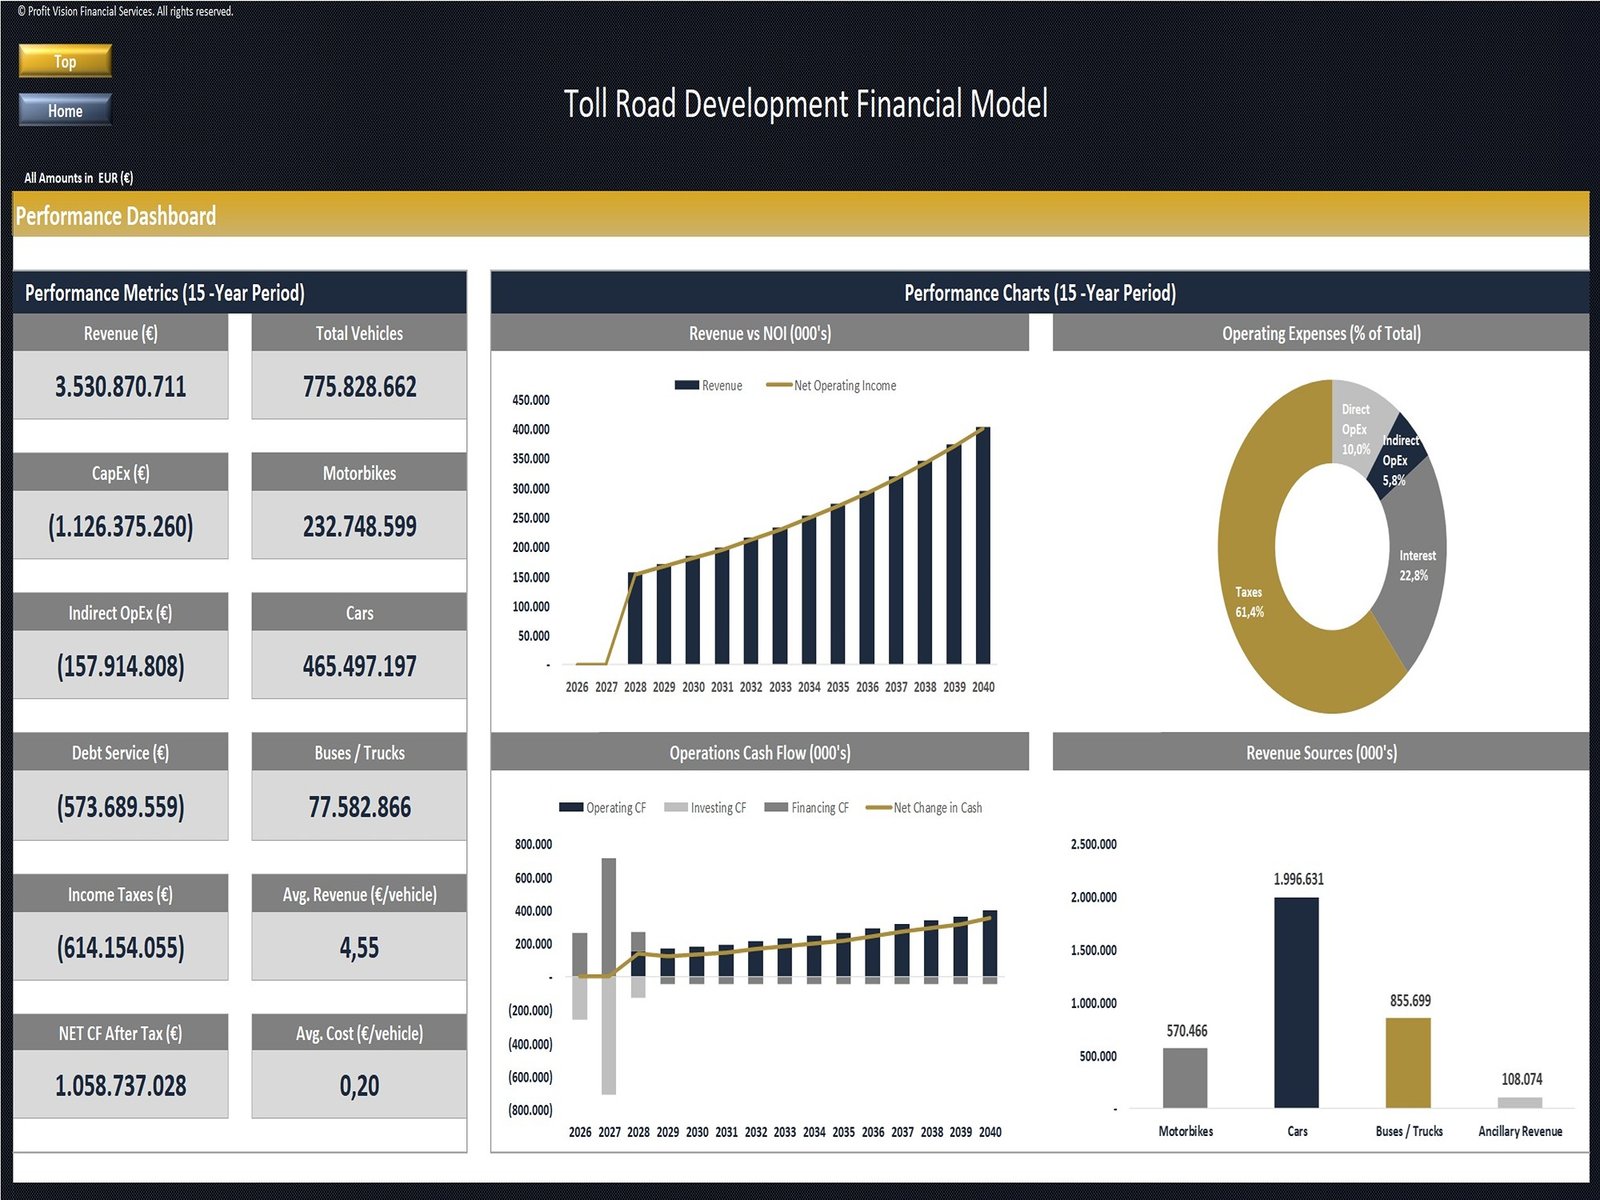Click the Financing CF legend swatch
This screenshot has height=1200, width=1600.
click(x=776, y=807)
